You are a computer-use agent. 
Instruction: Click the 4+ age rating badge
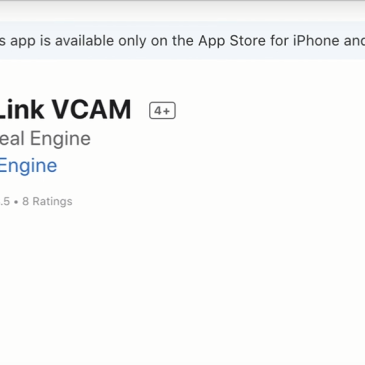pyautogui.click(x=162, y=110)
